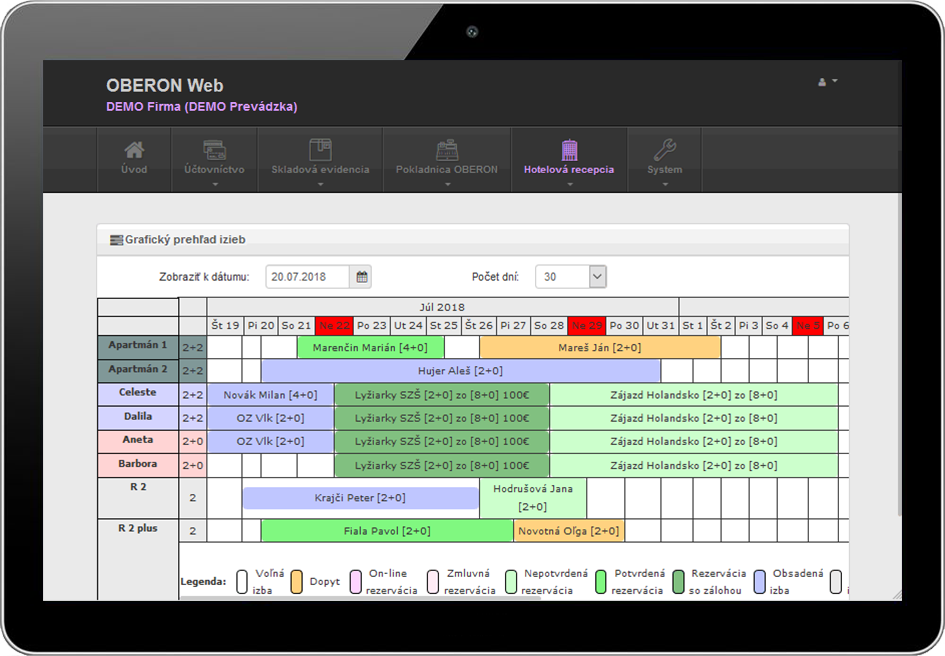Click the Ne 22 Sunday column header

pos(334,326)
